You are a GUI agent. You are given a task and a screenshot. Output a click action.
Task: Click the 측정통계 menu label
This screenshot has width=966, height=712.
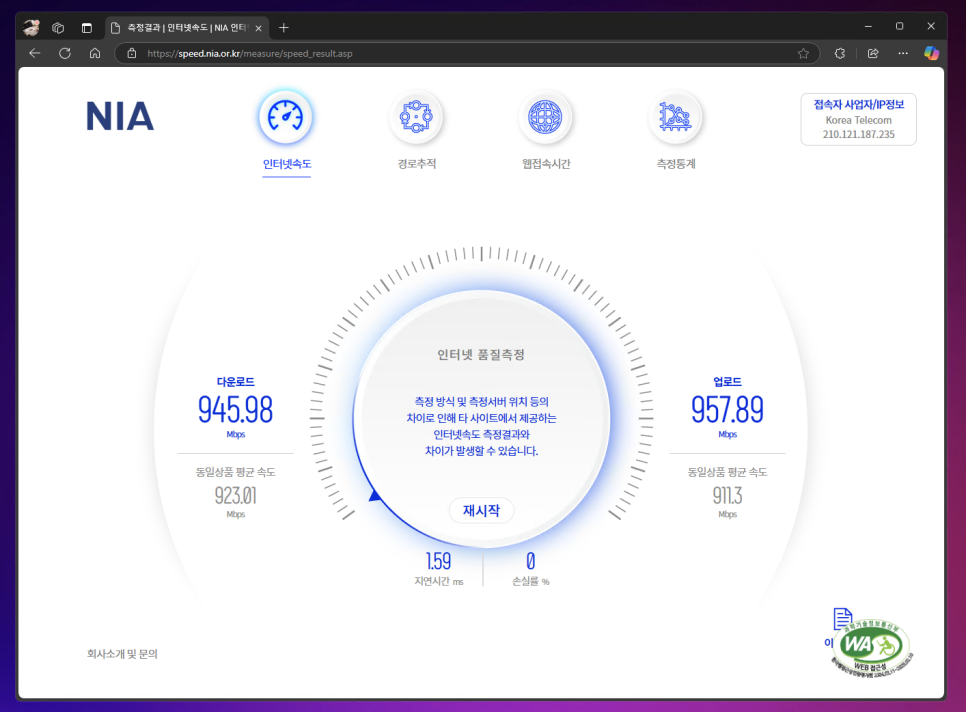676,164
